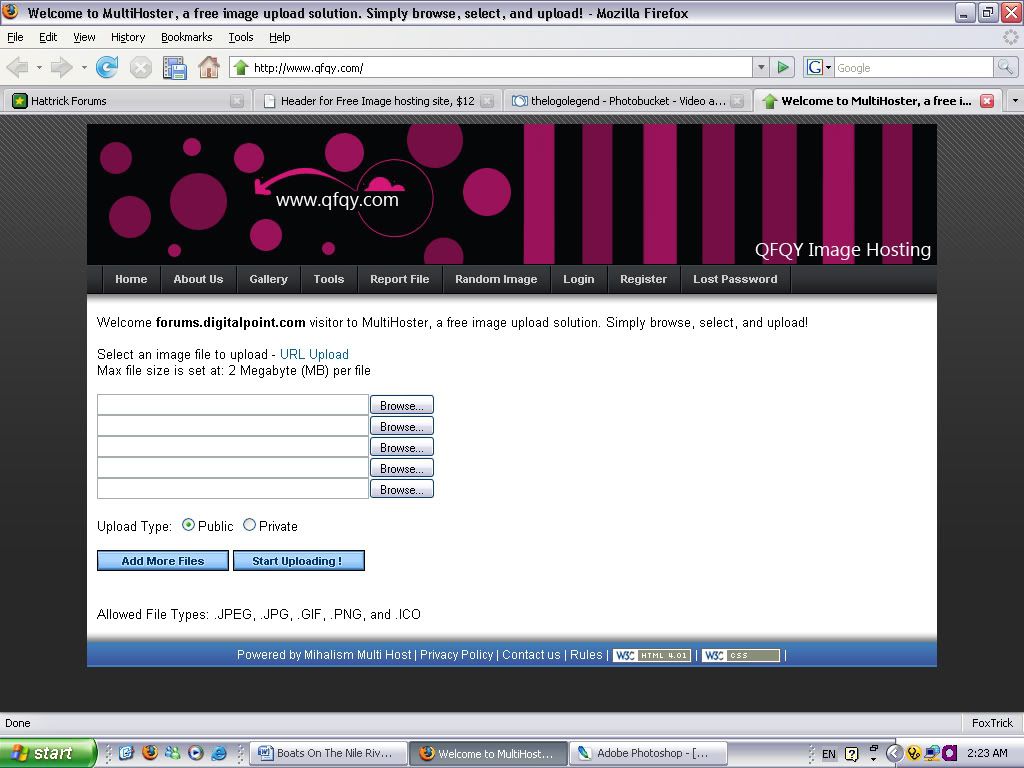Open Windows Media Player quick launch icon

(195, 753)
